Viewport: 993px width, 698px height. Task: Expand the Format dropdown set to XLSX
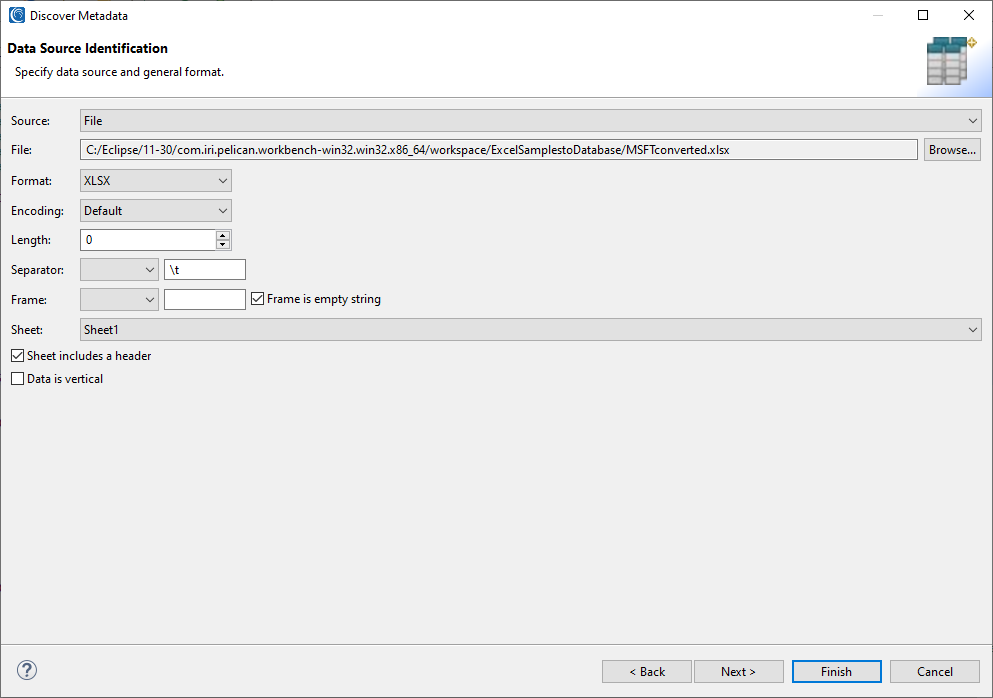(156, 181)
